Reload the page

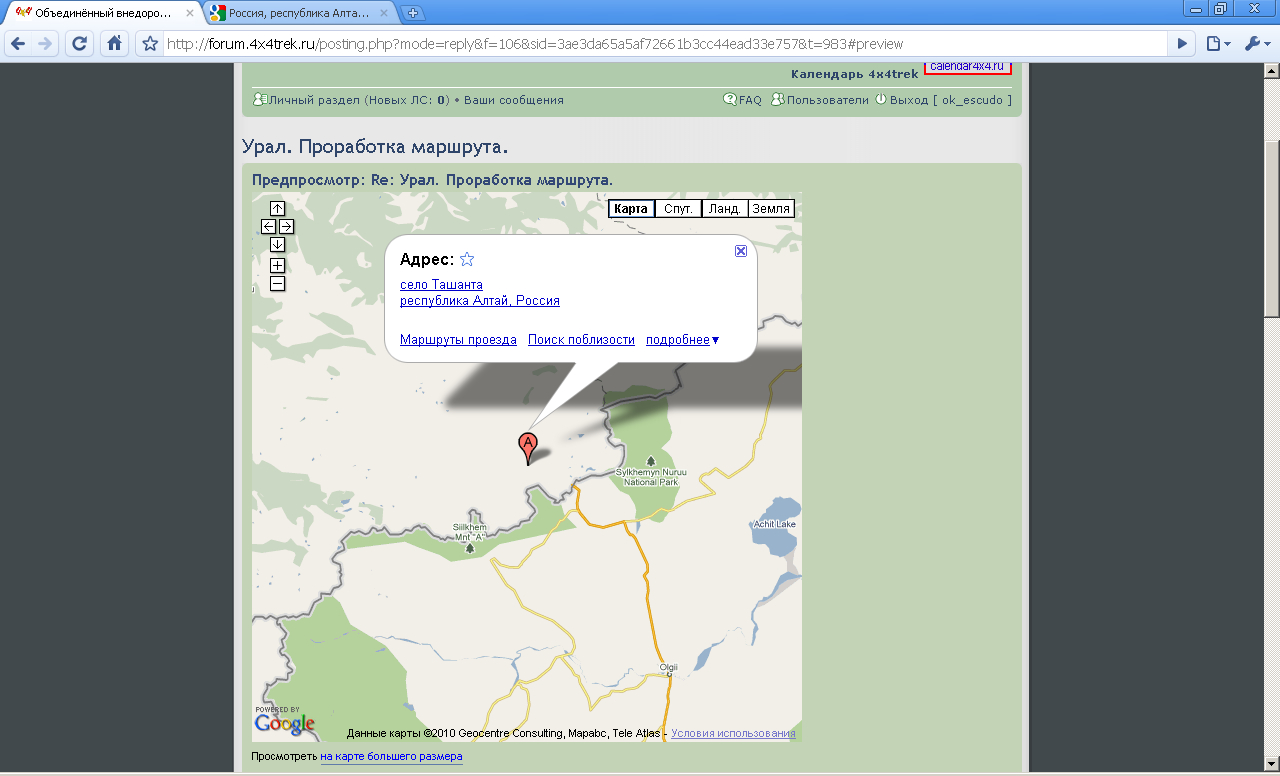(x=80, y=44)
